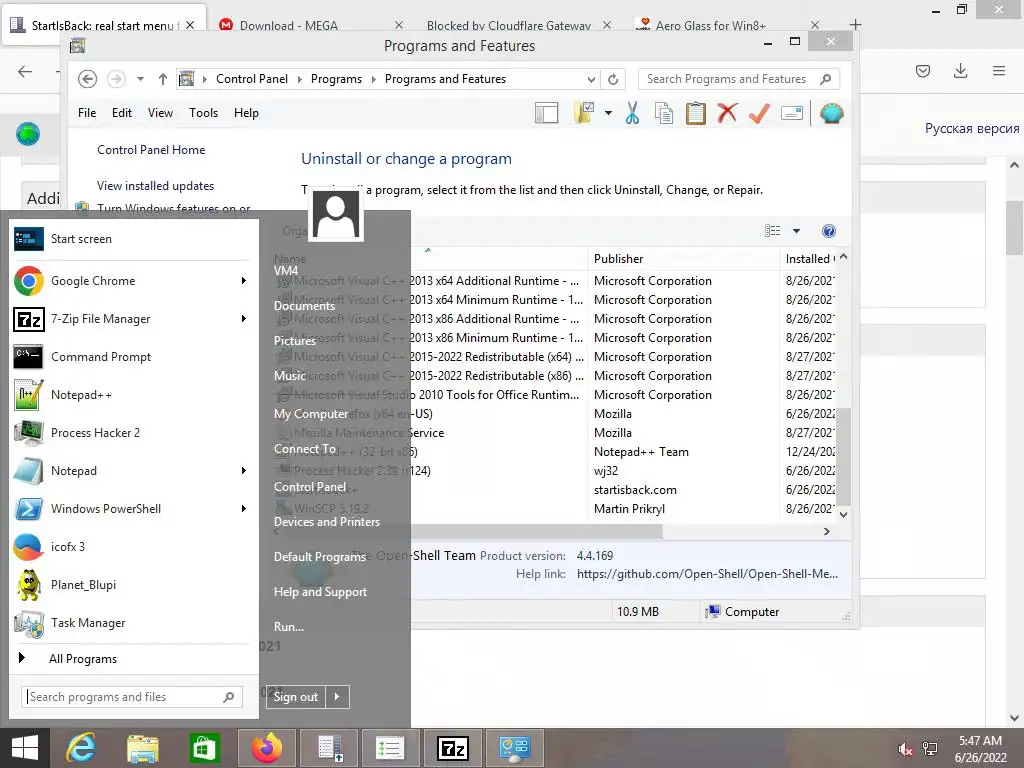Click the Windows Start button
Screen dimensions: 1024x768
point(25,748)
